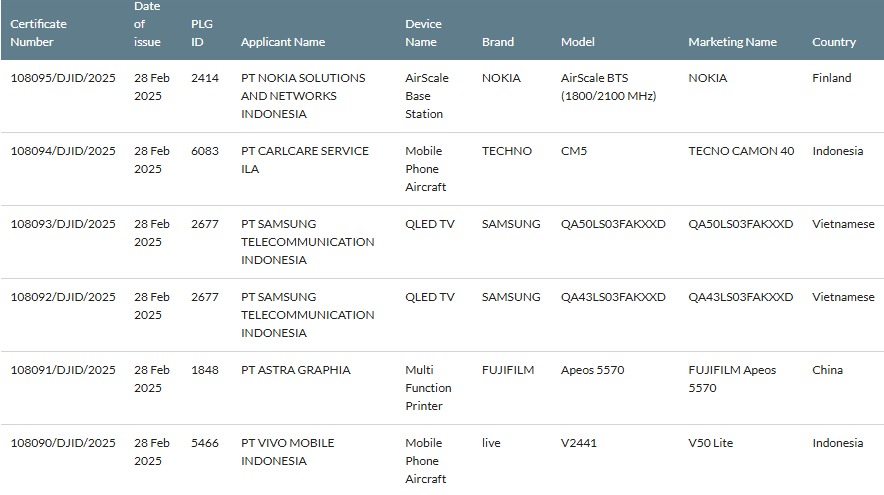The image size is (884, 495).
Task: Click the Marketing Name column header
Action: 732,42
